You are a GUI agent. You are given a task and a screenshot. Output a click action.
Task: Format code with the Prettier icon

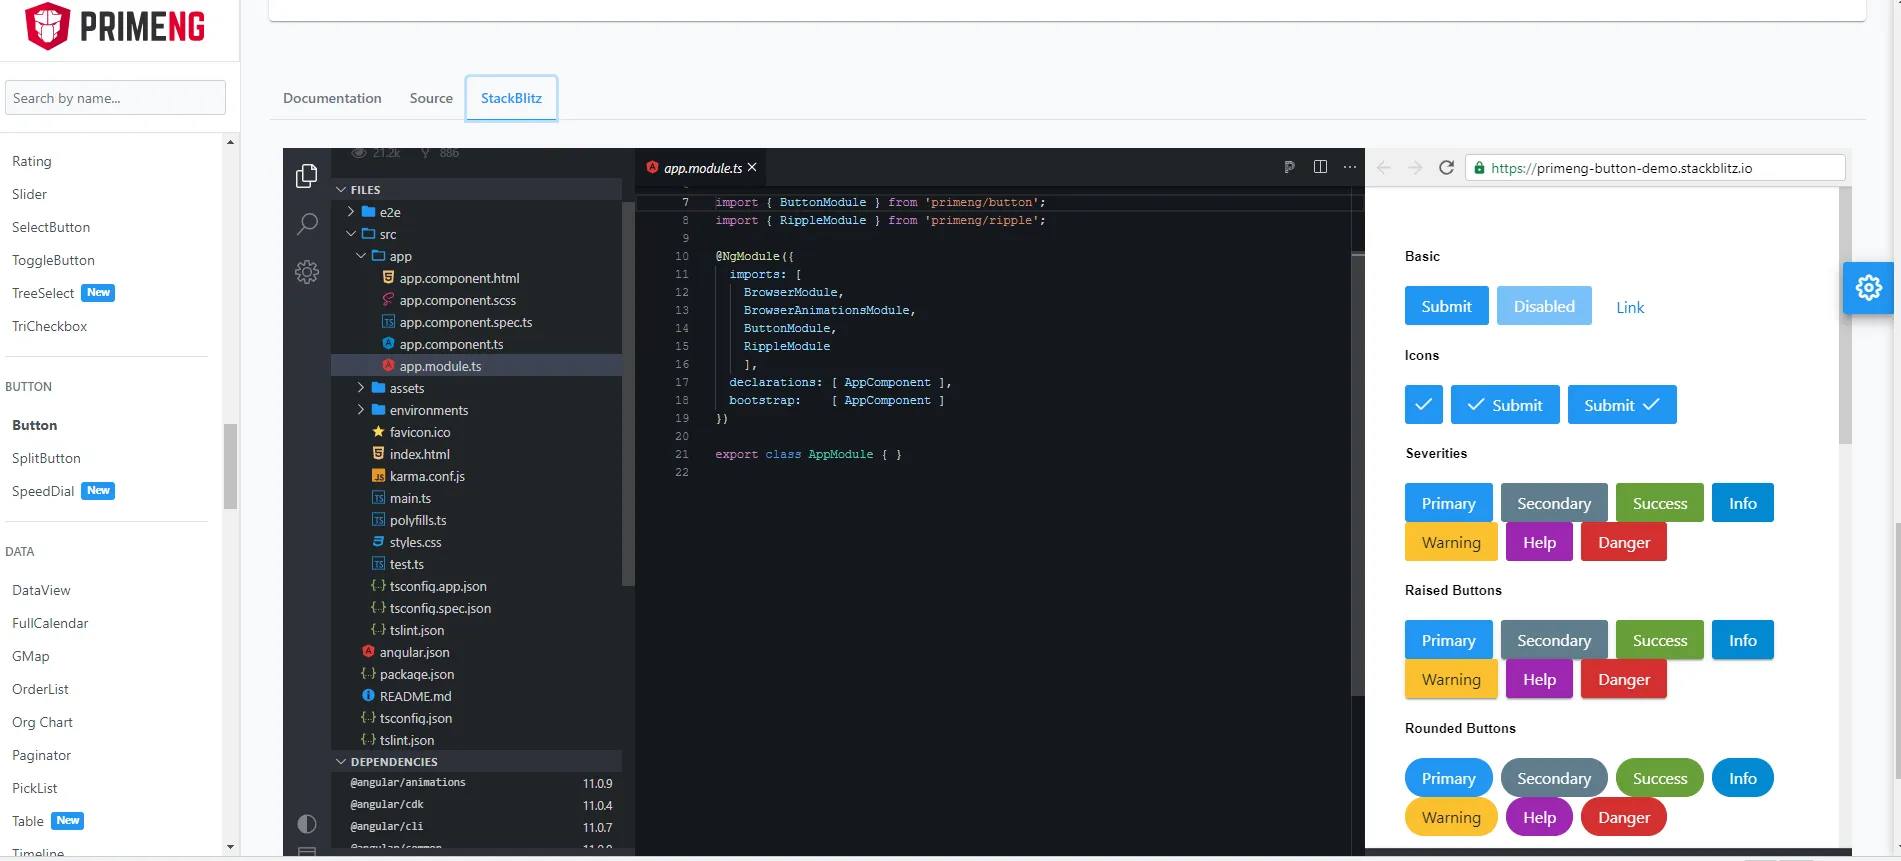1289,167
